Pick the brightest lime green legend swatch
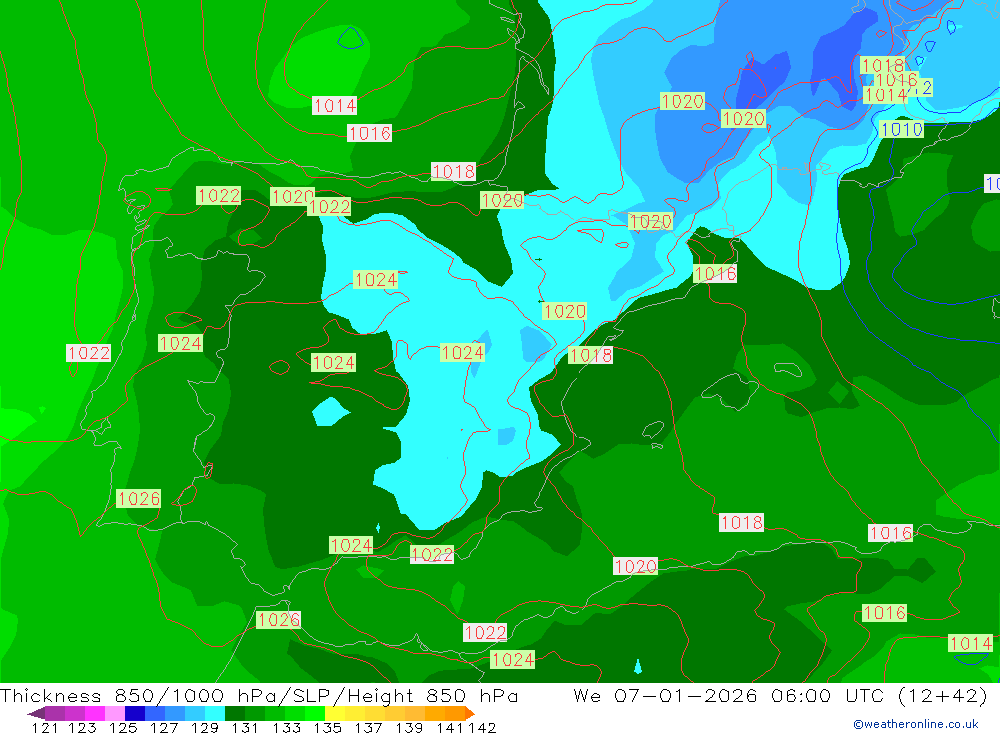 click(x=315, y=713)
